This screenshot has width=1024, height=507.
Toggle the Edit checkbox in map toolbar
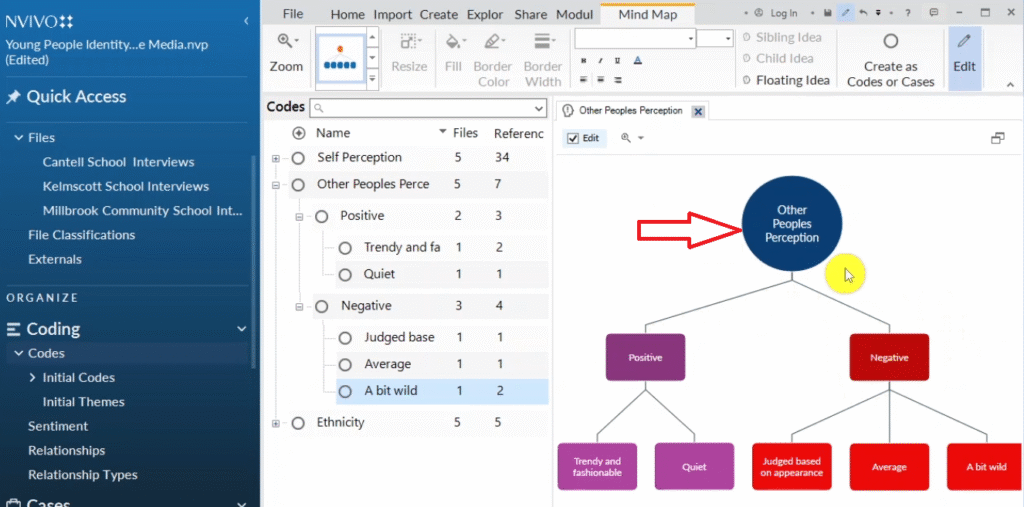click(573, 138)
